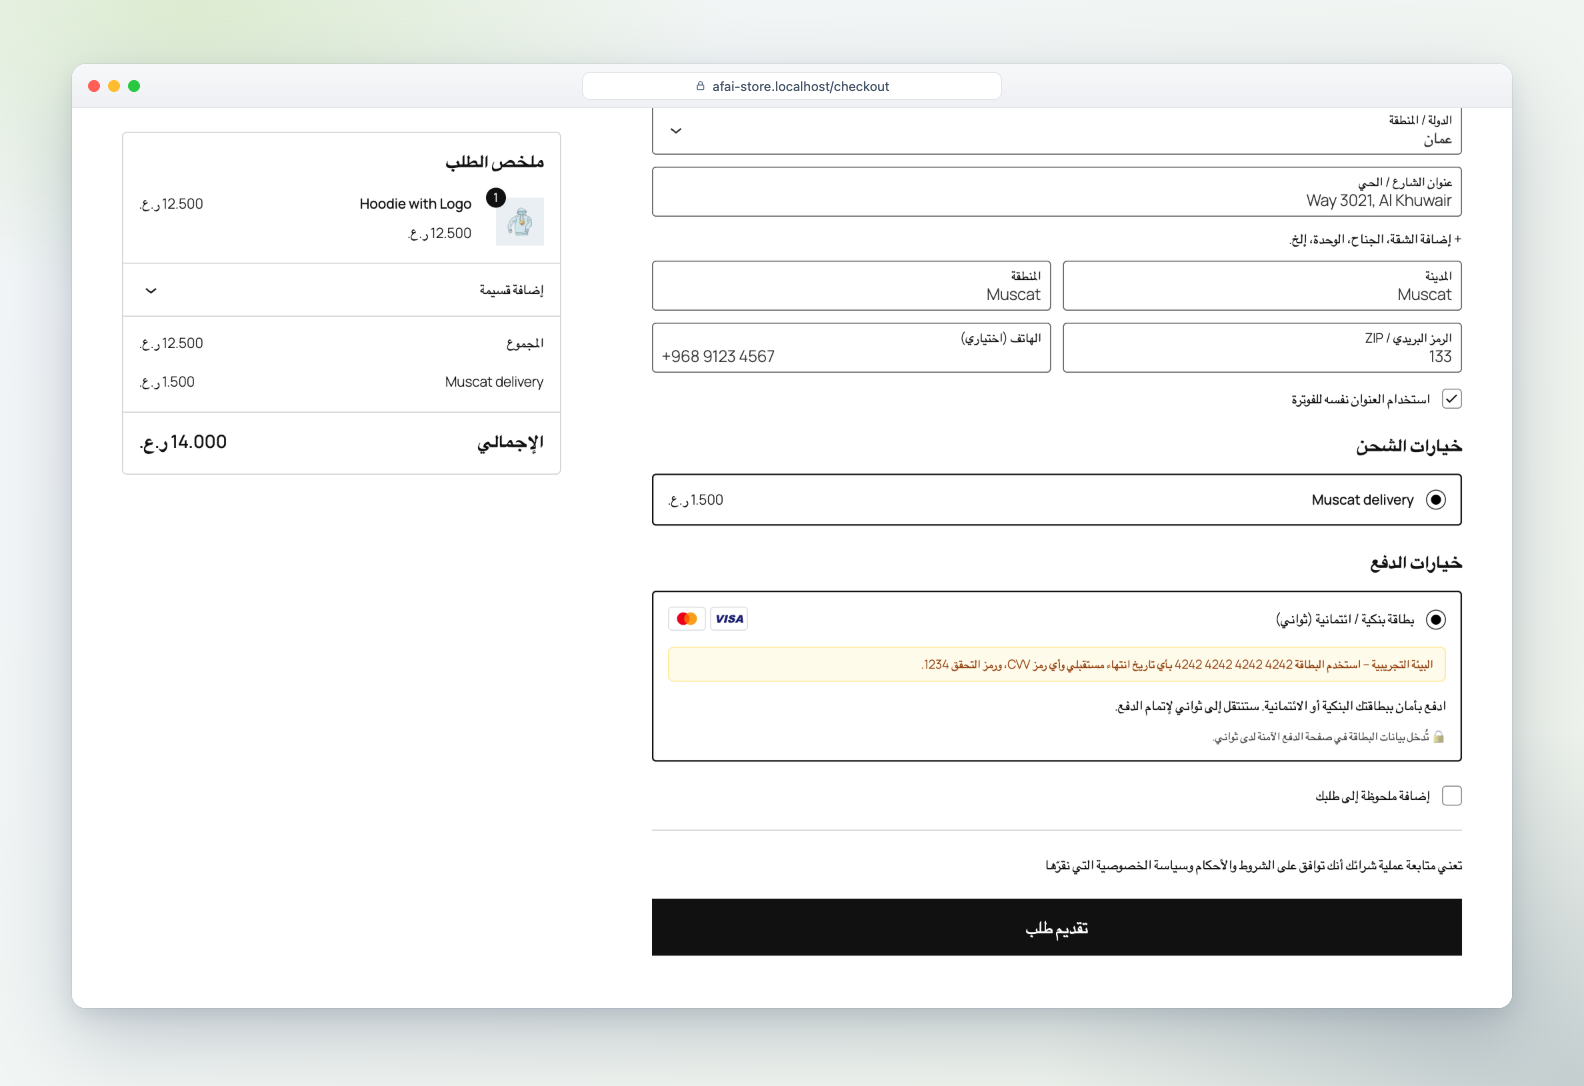
Task: Click the padlock icon under payment info
Action: coord(1439,737)
